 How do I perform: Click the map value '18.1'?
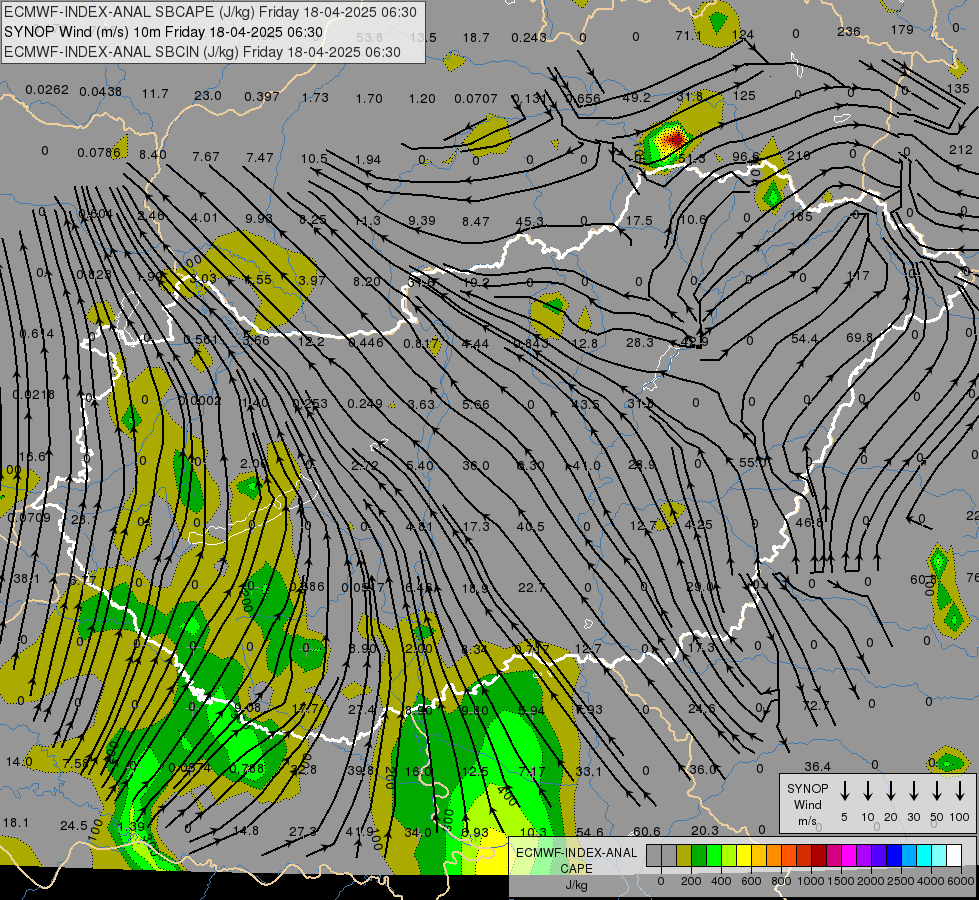click(16, 823)
